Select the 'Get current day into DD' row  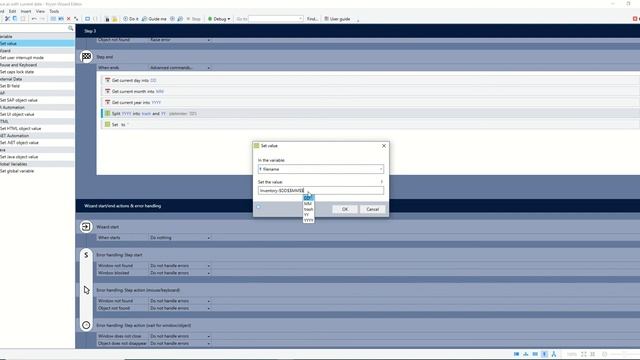click(x=371, y=80)
